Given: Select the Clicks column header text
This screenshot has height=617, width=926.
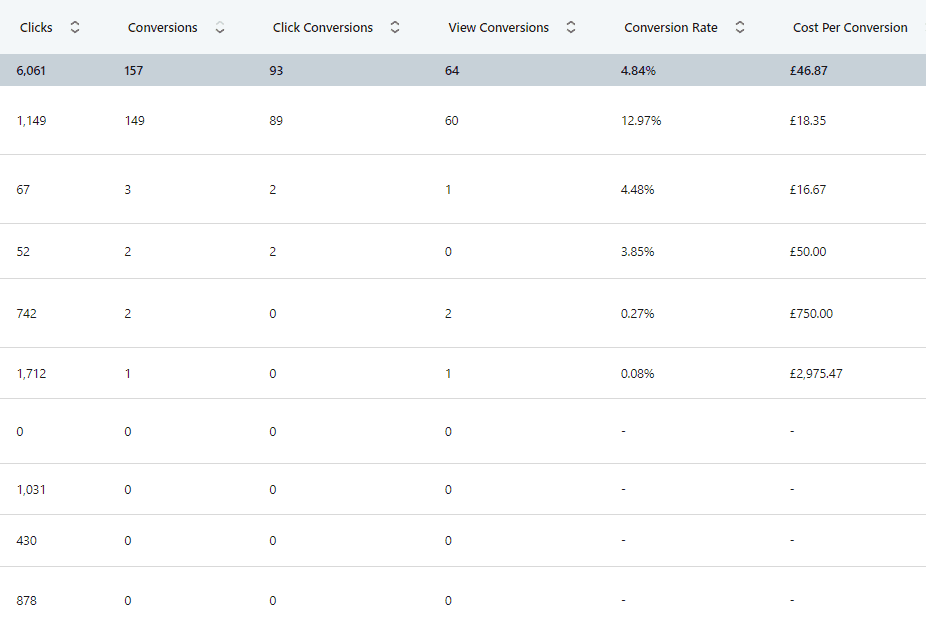Looking at the screenshot, I should click(x=36, y=28).
